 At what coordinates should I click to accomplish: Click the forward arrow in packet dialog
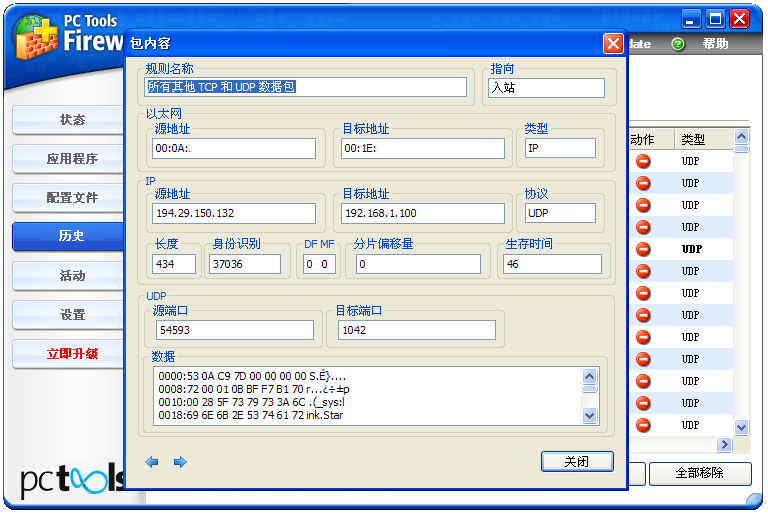point(180,462)
